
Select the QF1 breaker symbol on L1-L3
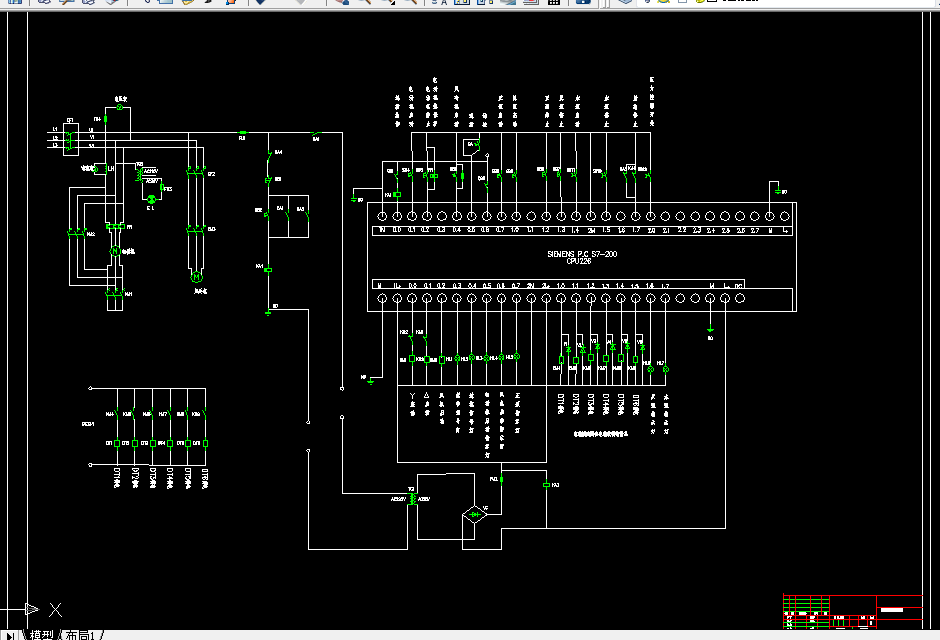(71, 140)
